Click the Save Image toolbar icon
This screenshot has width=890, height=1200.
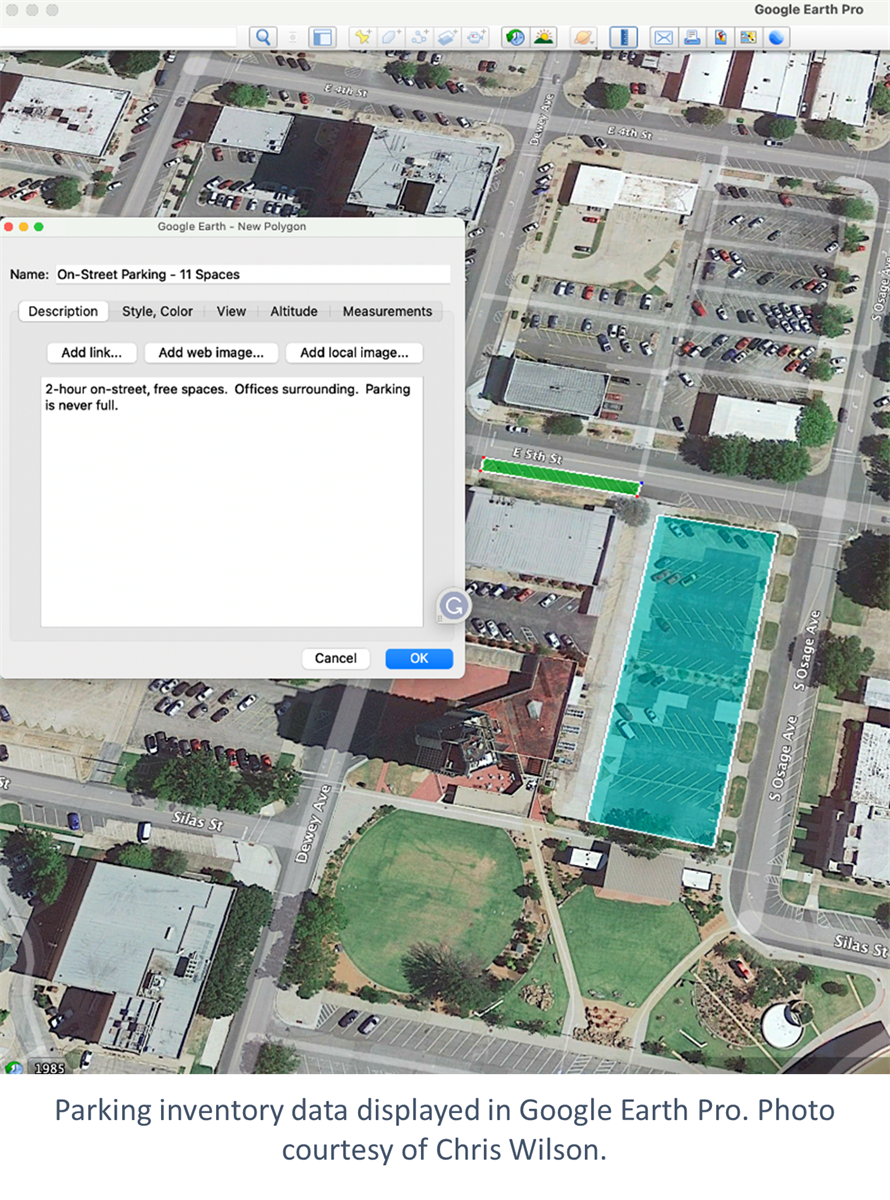pos(719,37)
